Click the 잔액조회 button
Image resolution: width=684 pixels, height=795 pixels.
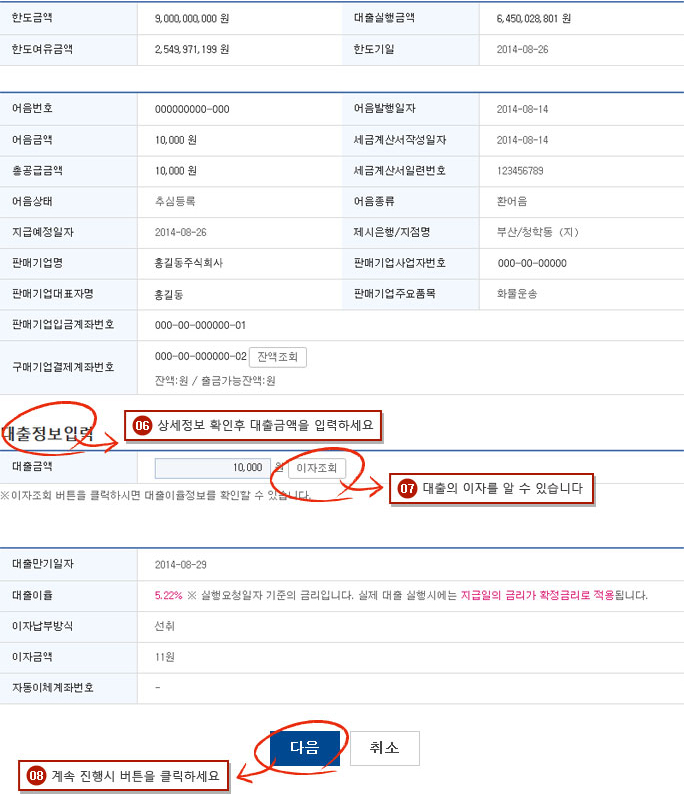[277, 357]
